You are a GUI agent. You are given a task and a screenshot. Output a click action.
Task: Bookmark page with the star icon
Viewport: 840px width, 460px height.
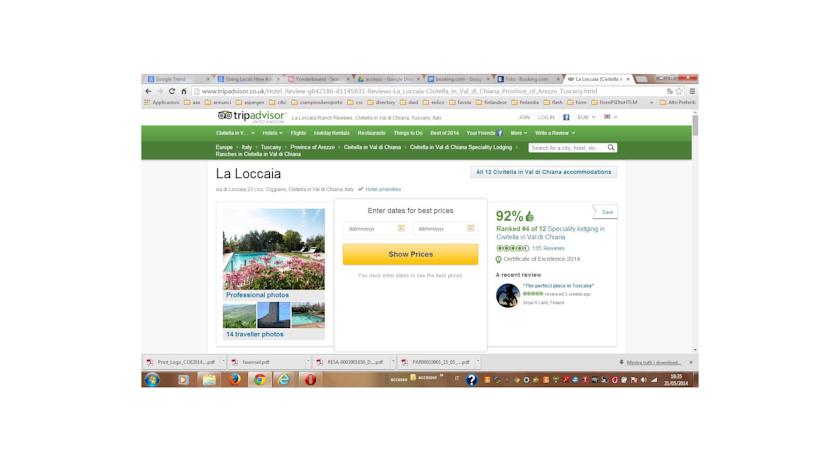(679, 91)
